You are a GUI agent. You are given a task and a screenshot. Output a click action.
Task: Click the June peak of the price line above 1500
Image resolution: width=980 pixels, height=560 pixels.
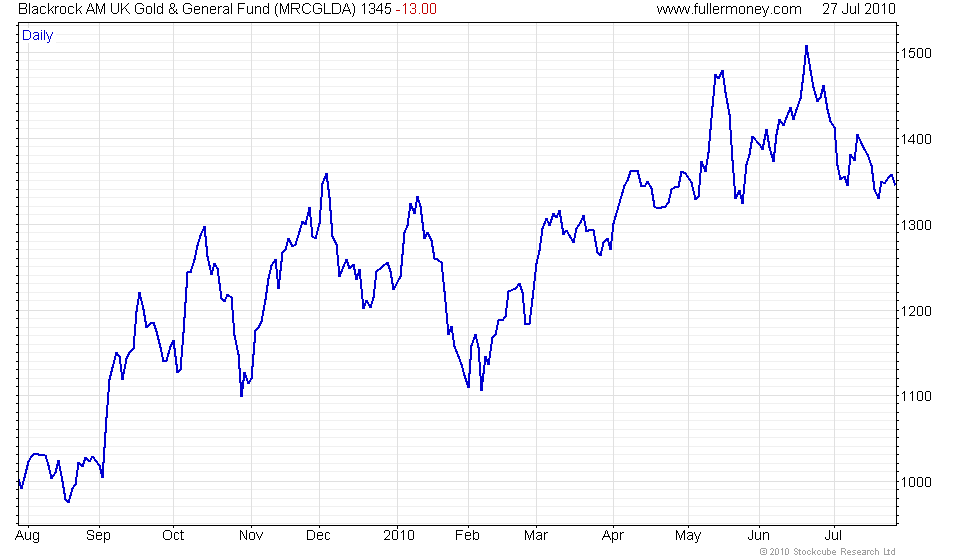(806, 46)
